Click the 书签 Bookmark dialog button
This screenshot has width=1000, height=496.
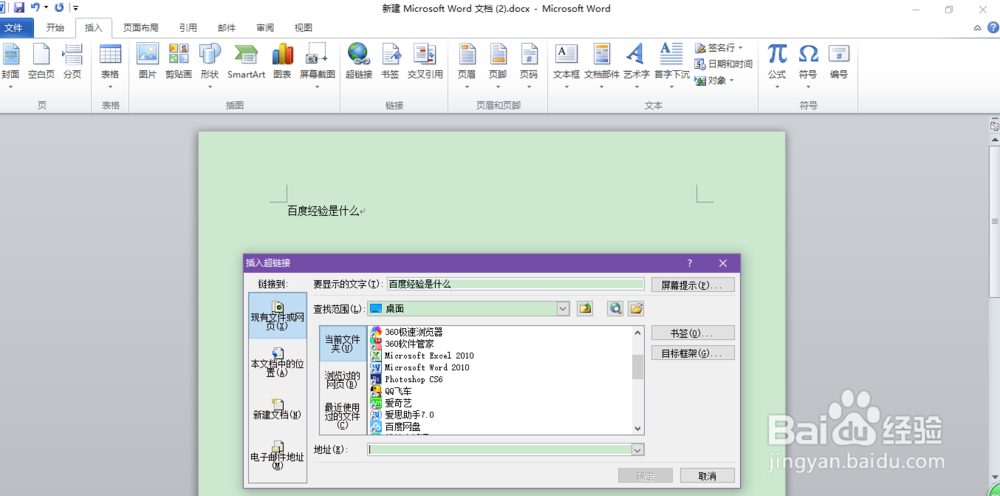(x=693, y=333)
